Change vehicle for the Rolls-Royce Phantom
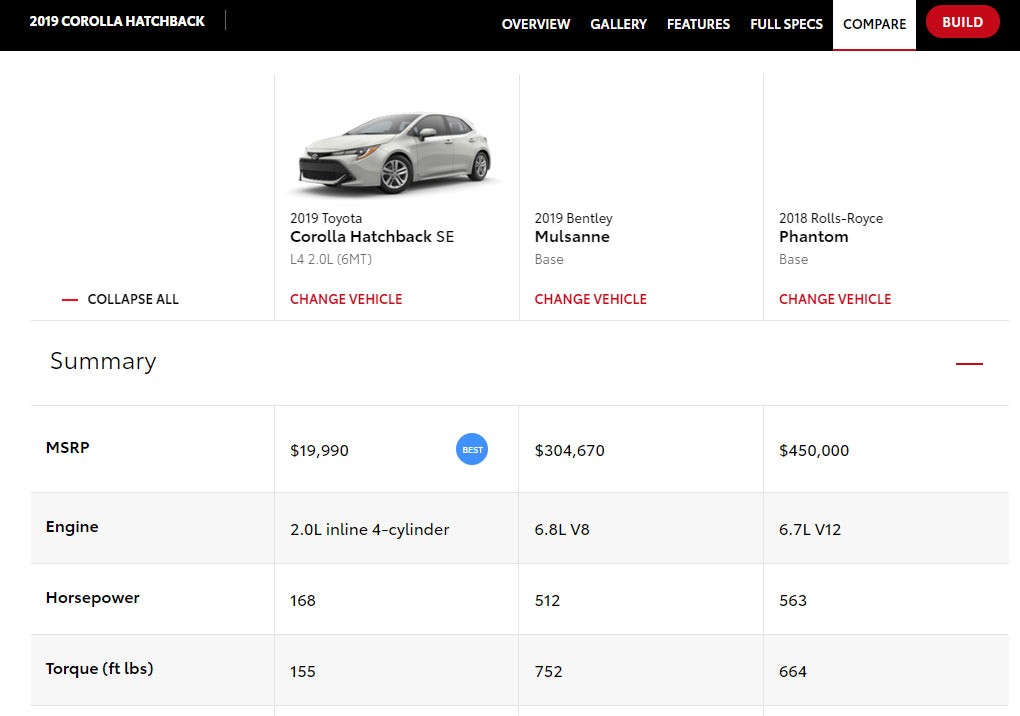 (x=835, y=299)
